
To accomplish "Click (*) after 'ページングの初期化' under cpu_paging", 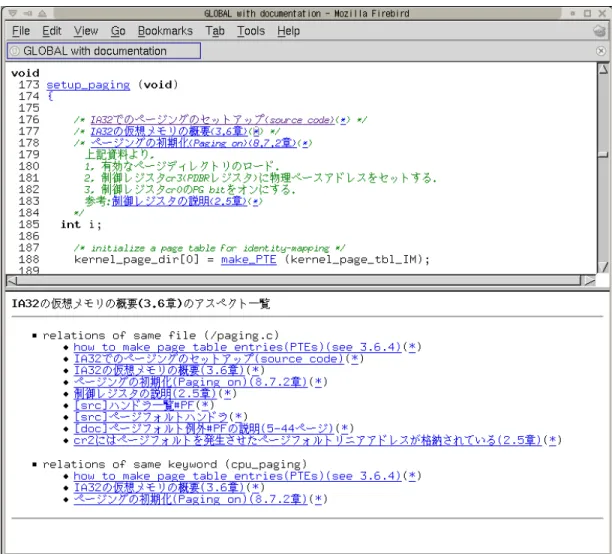I will point(318,499).
